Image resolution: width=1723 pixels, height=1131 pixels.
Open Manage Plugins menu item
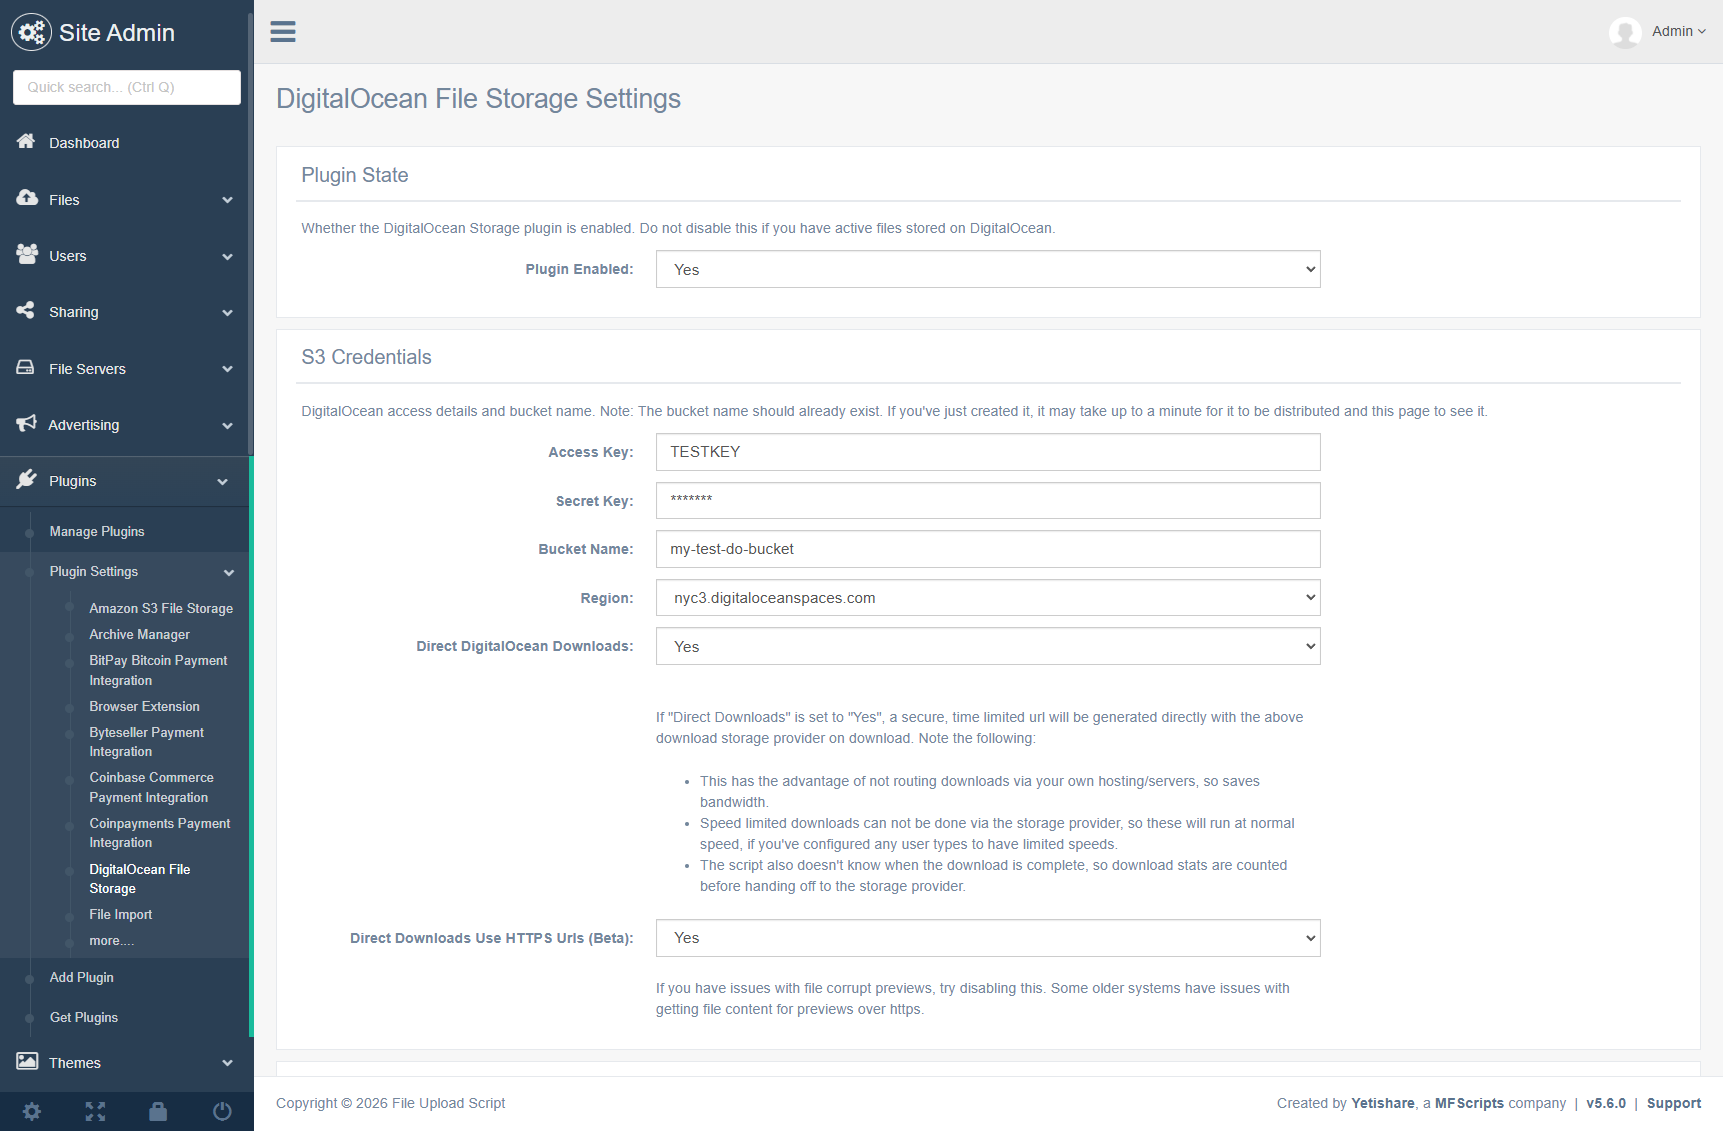tap(97, 532)
